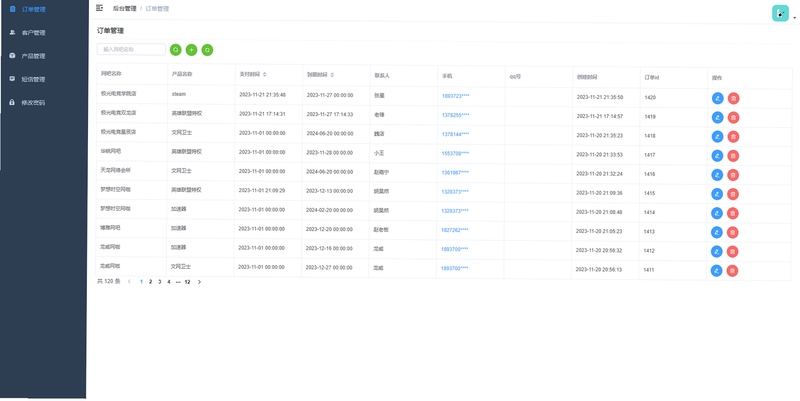Edit order 1415

tap(717, 194)
